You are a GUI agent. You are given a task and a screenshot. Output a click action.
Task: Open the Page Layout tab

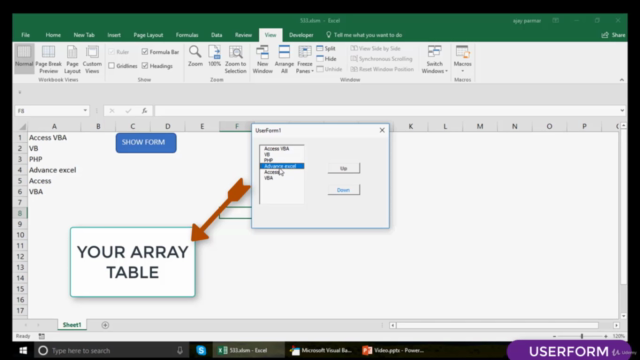click(x=148, y=35)
